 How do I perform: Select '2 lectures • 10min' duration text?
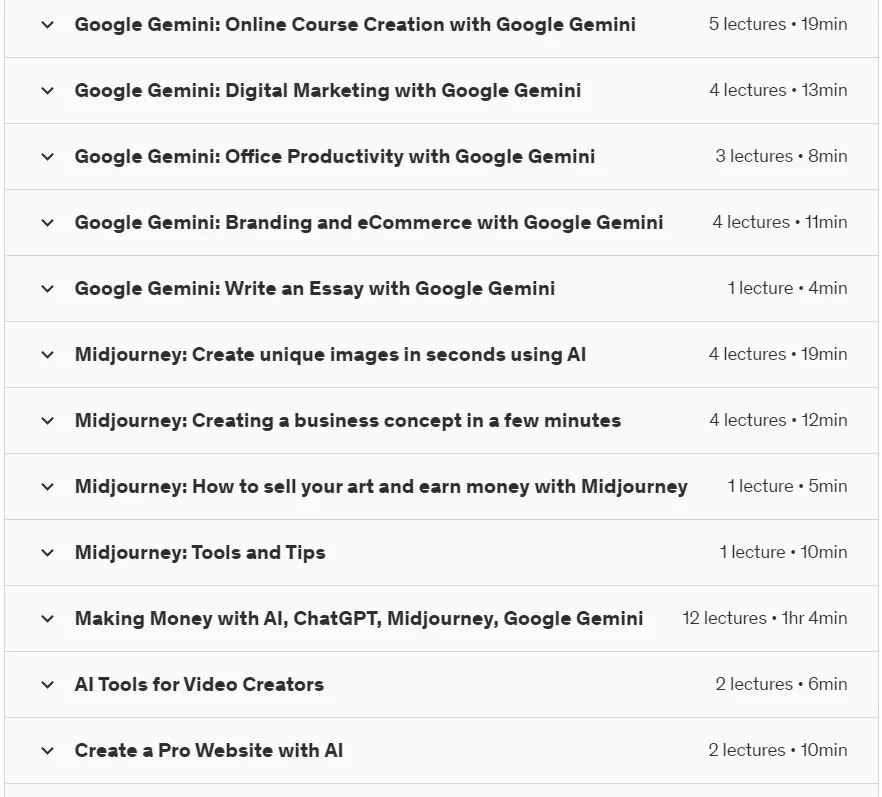[x=778, y=750]
